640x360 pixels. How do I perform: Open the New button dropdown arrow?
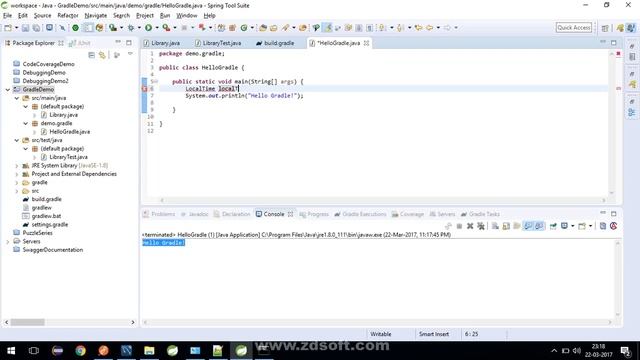pos(16,28)
